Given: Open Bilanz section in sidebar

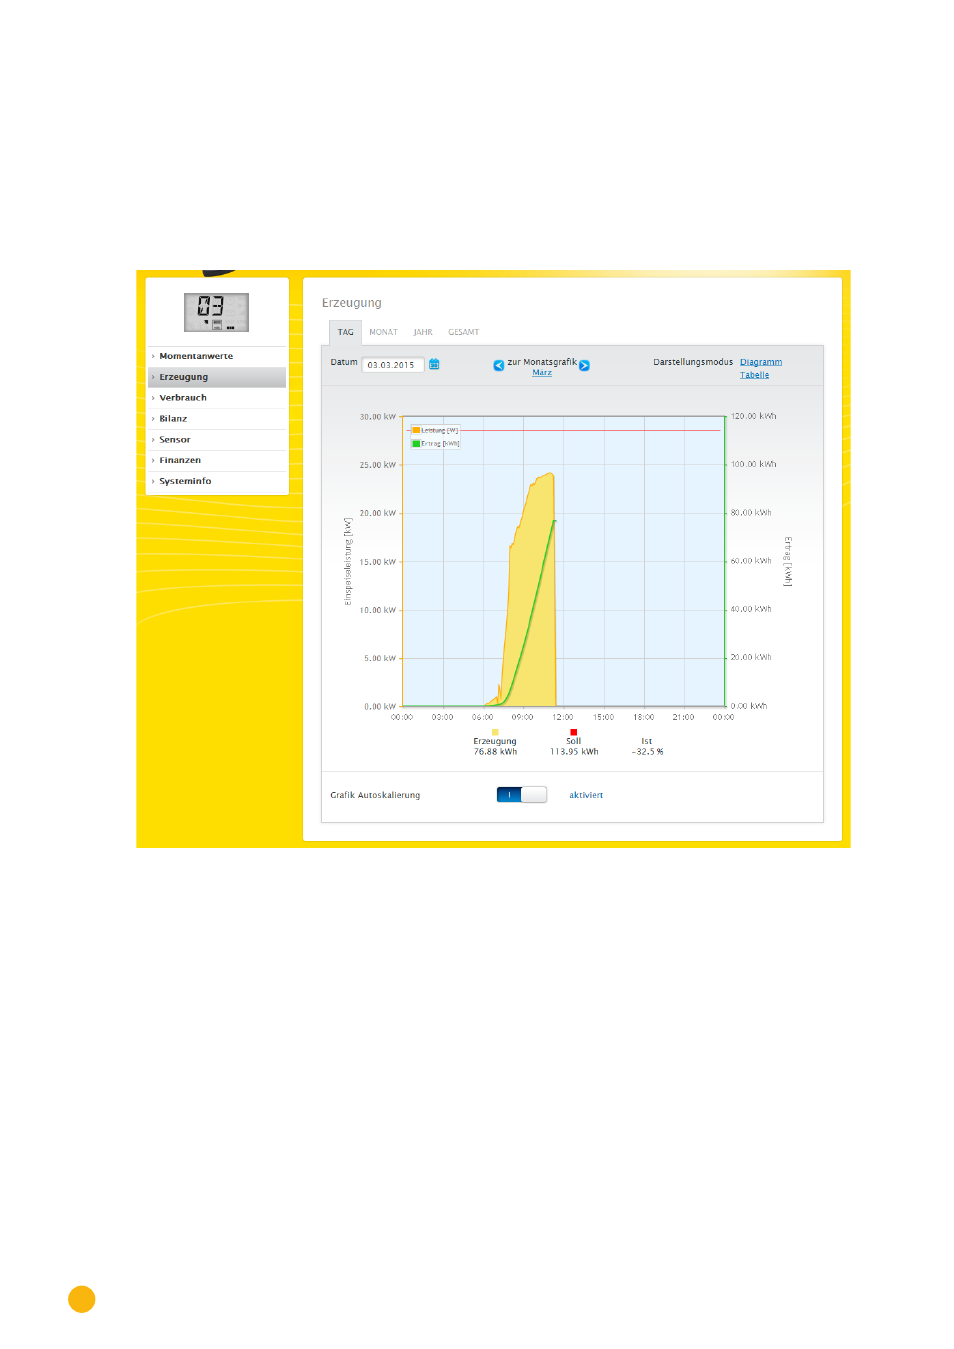Looking at the screenshot, I should [x=217, y=419].
